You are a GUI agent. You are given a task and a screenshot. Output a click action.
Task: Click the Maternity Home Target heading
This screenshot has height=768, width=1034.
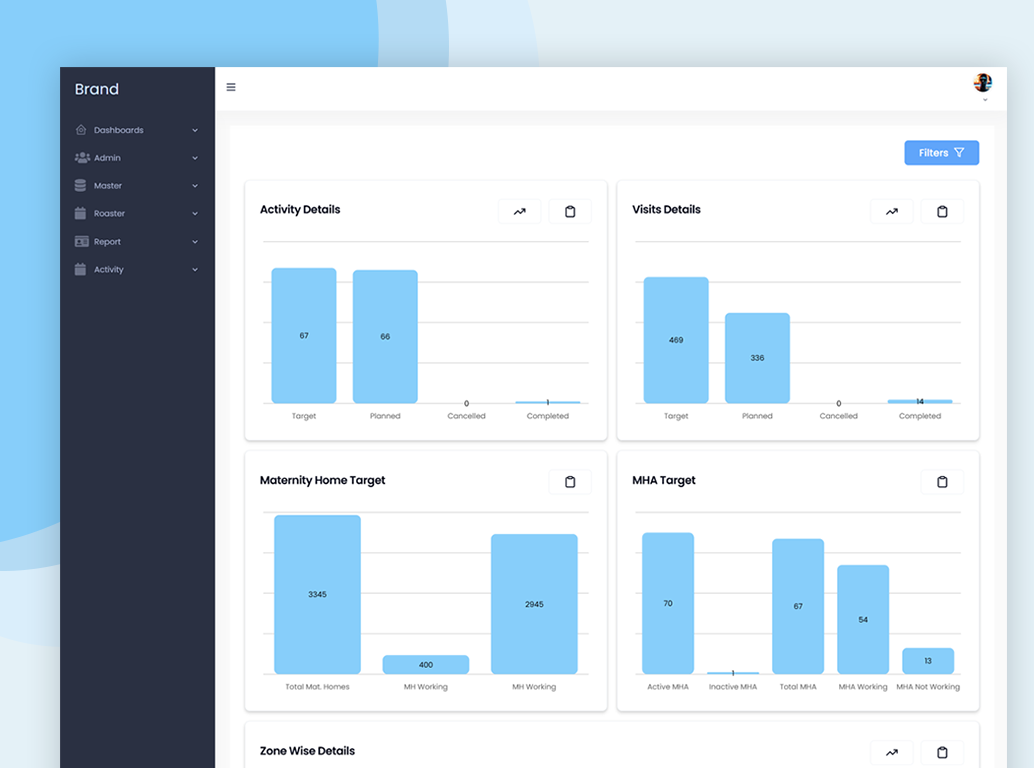(322, 481)
